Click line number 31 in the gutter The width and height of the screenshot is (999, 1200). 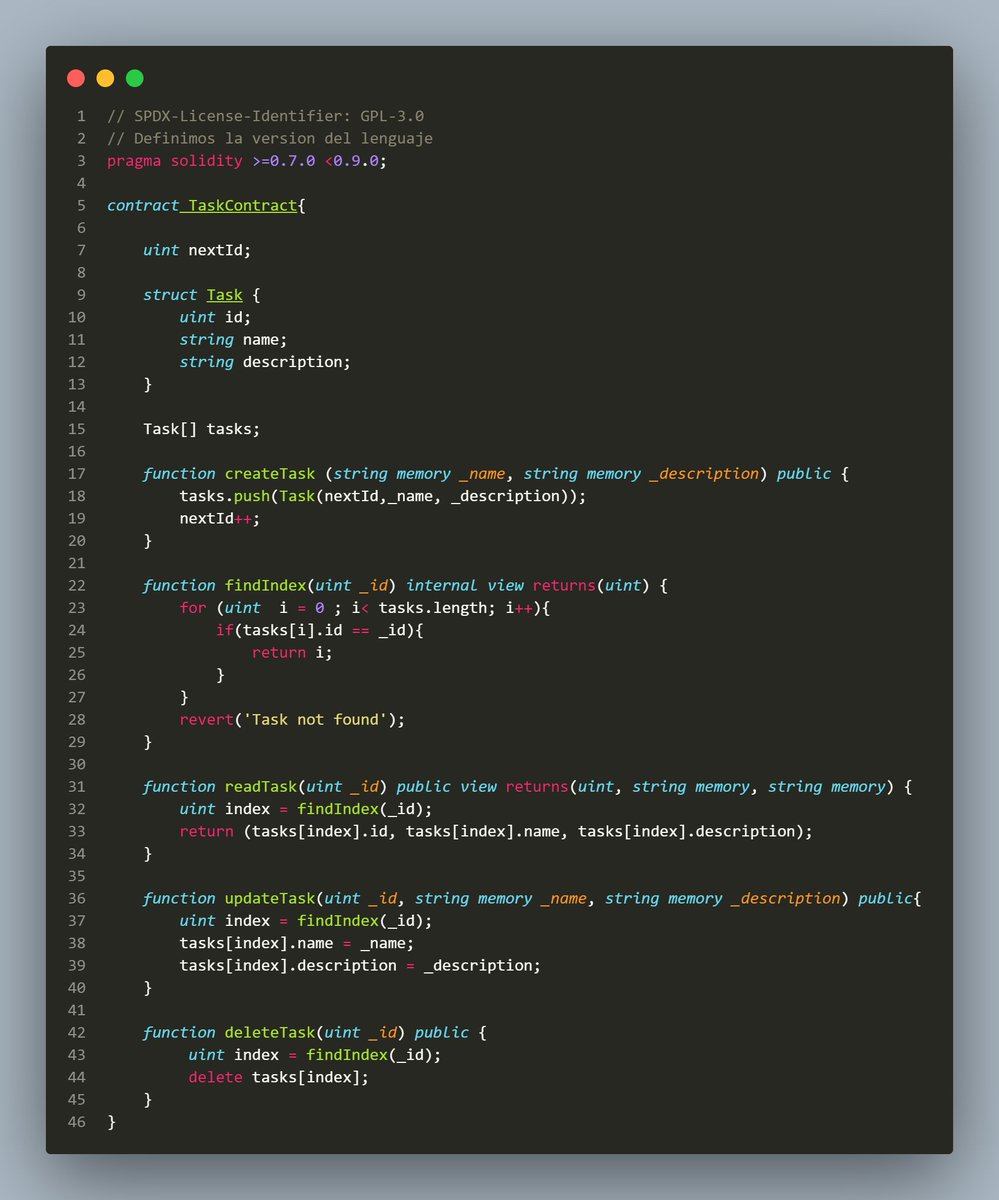[x=77, y=786]
